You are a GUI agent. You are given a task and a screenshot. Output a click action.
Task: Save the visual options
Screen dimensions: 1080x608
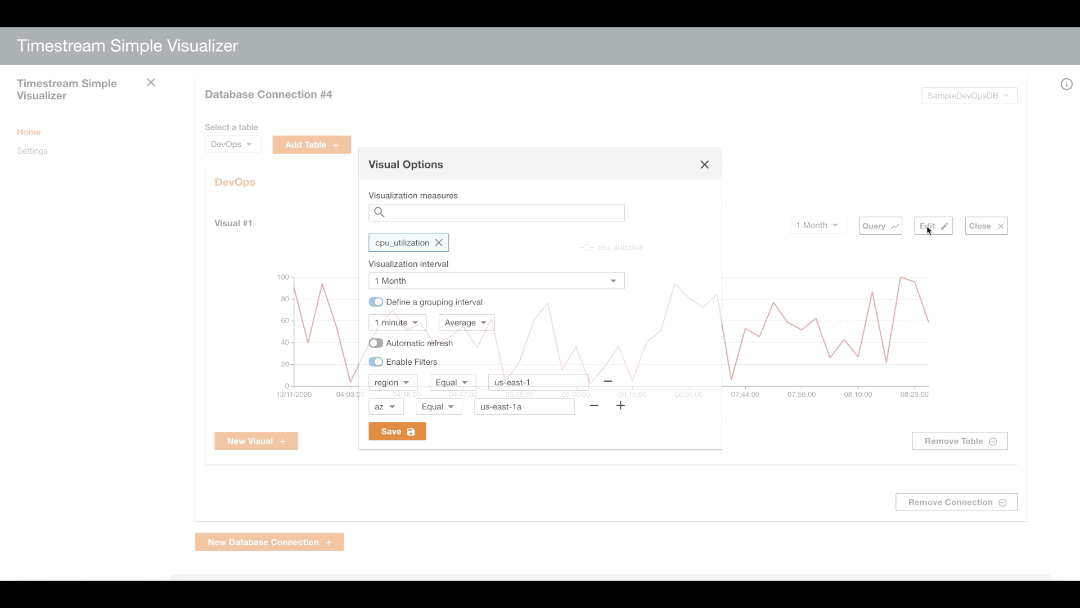(397, 432)
